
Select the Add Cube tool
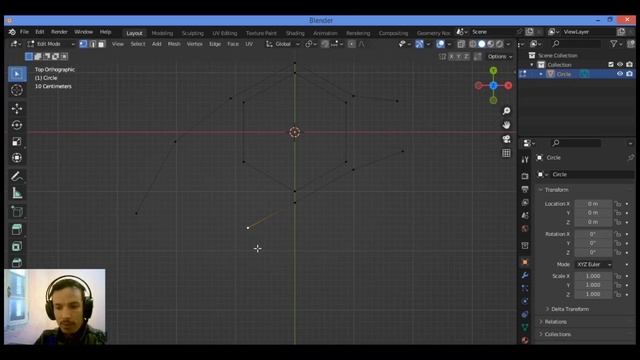click(x=17, y=211)
